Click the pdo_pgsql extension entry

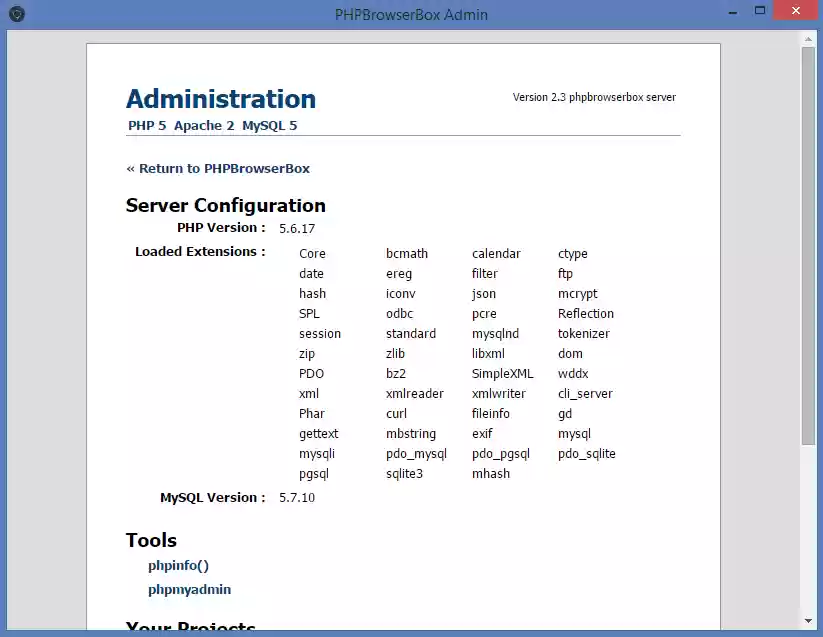coord(501,454)
